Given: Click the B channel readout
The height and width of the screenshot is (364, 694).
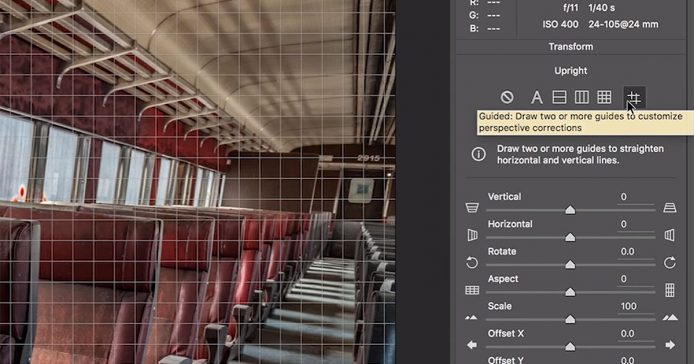Looking at the screenshot, I should (485, 28).
